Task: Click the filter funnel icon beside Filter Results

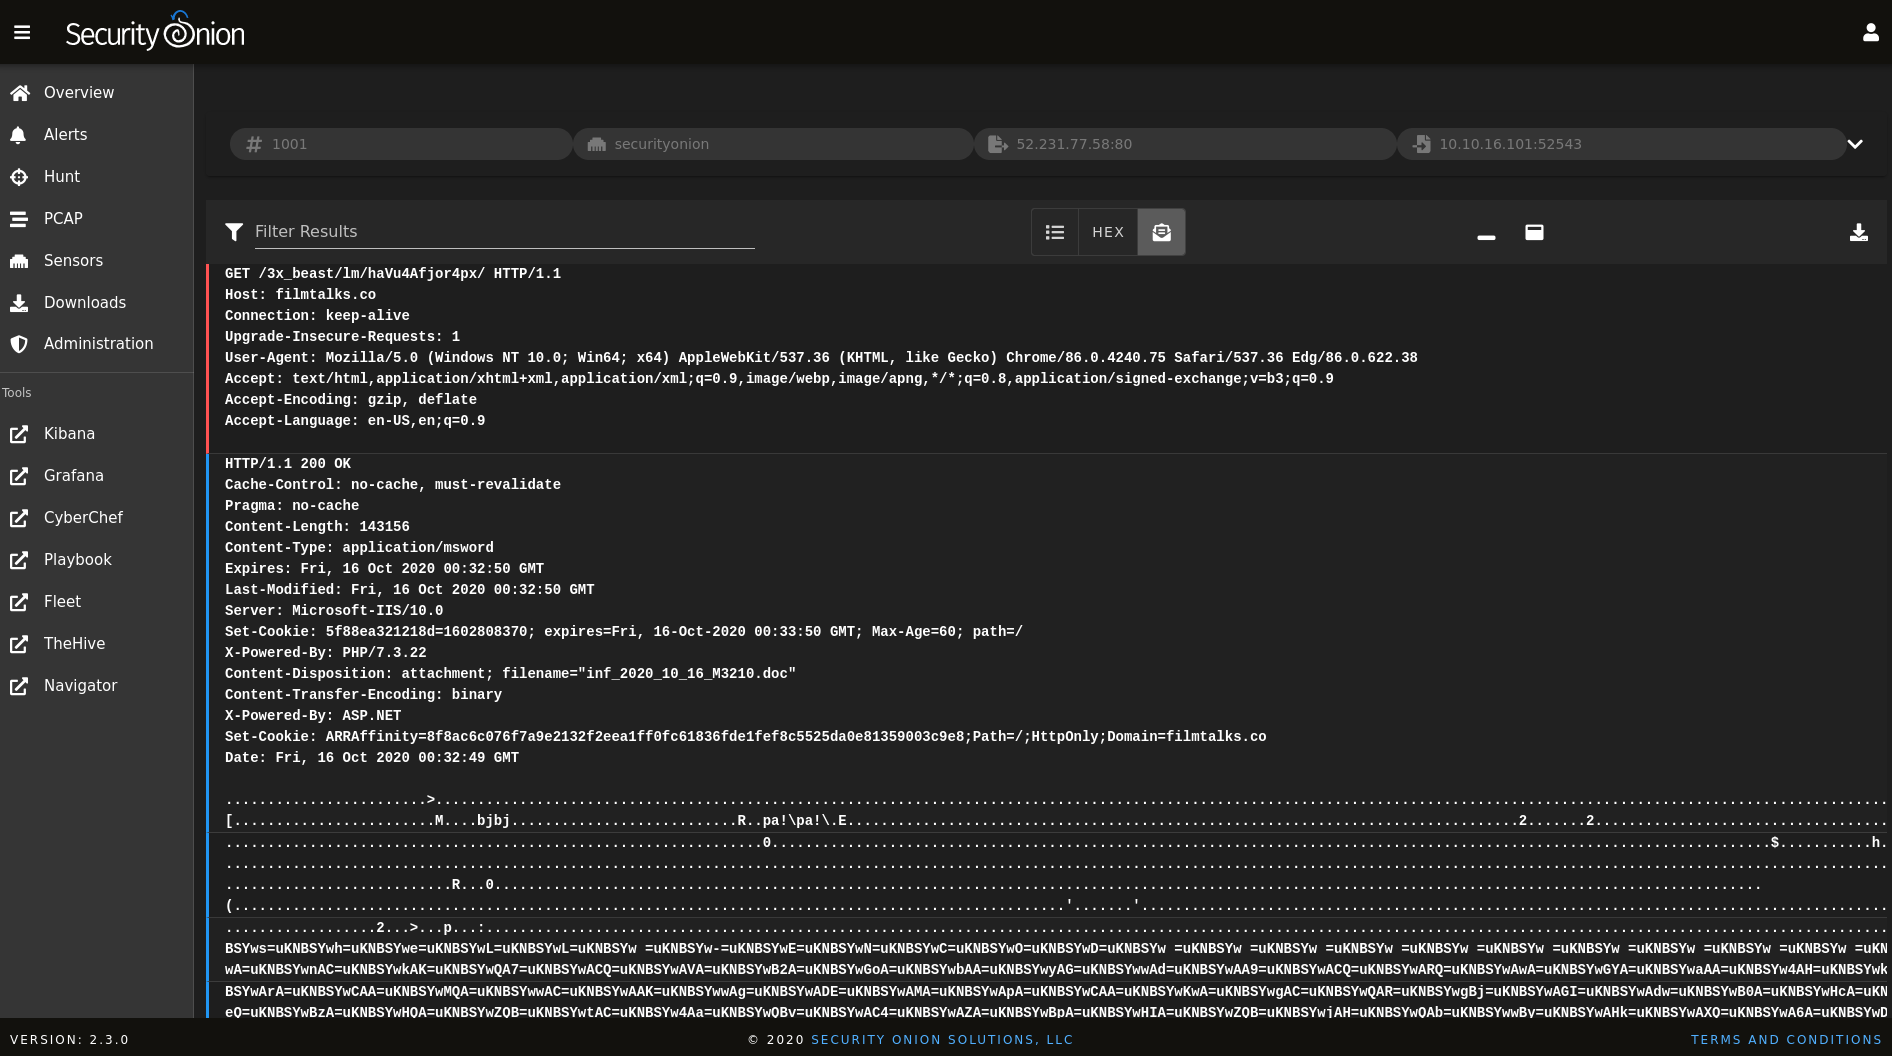Action: [x=234, y=231]
